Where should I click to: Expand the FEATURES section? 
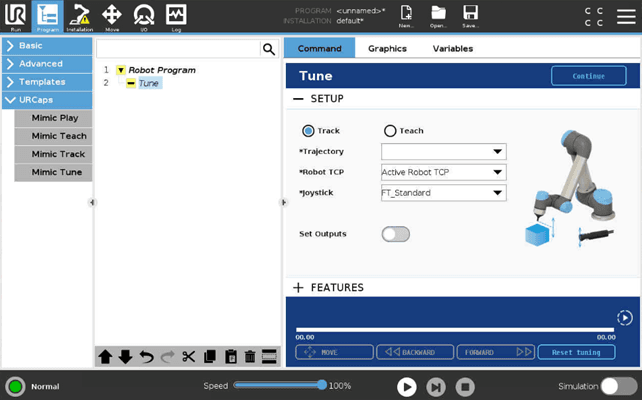point(298,288)
